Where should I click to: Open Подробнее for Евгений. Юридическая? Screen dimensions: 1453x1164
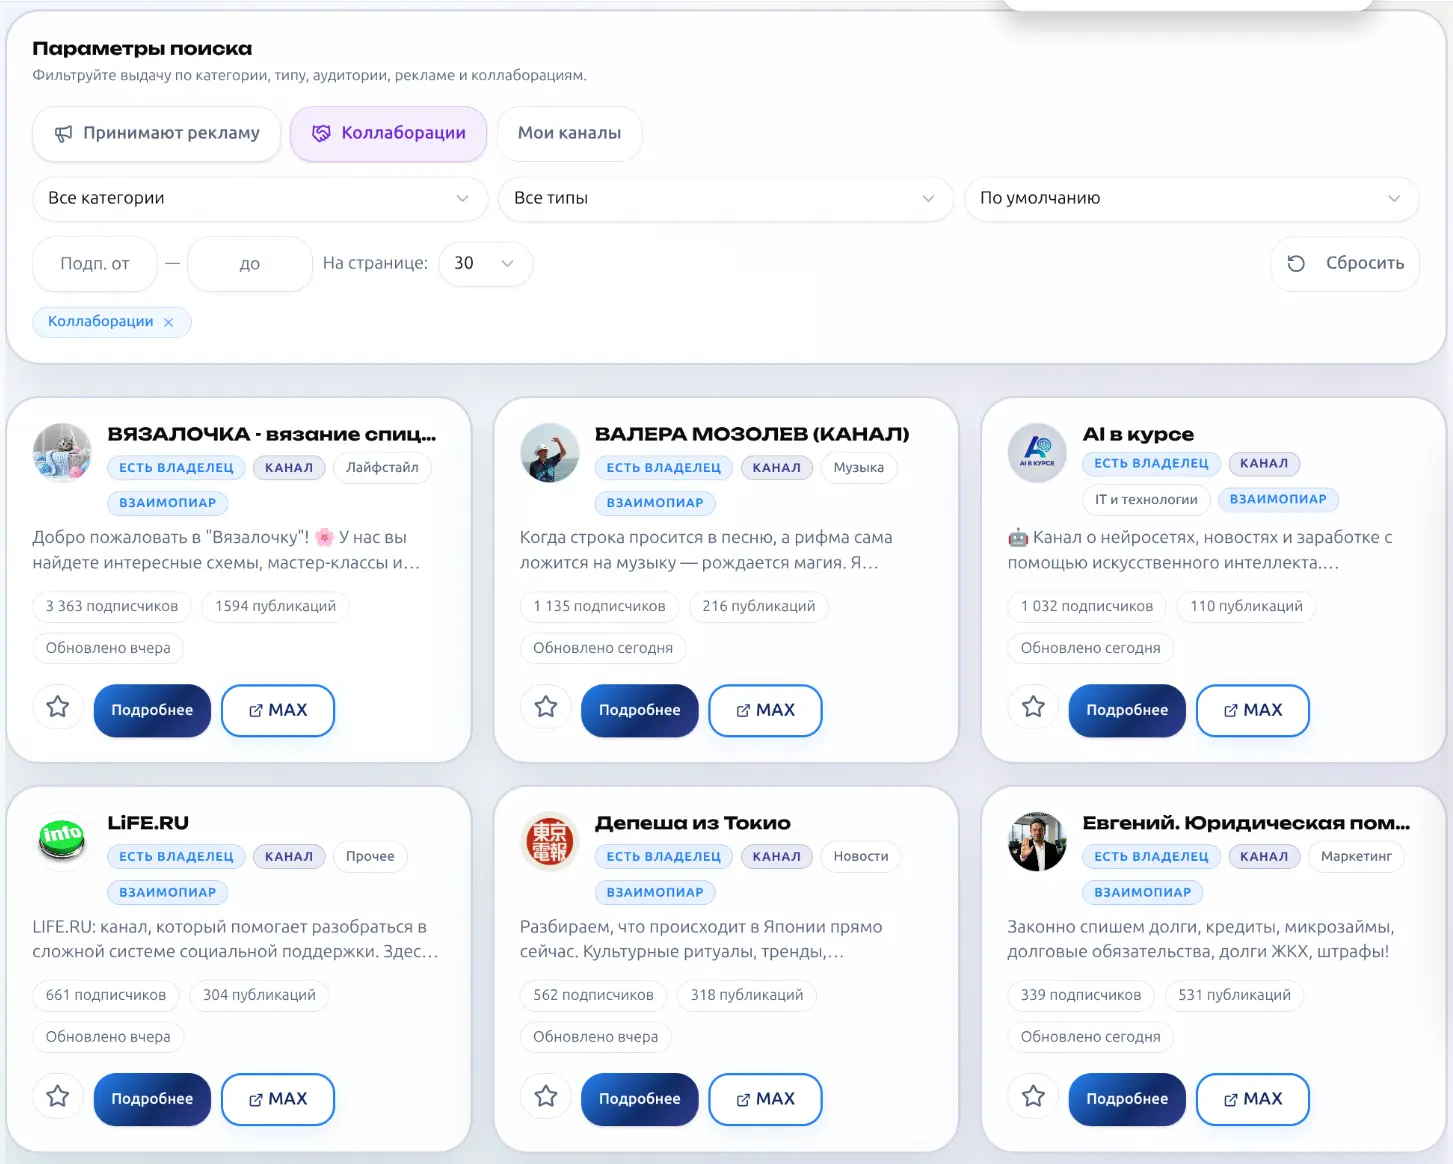point(1127,1099)
